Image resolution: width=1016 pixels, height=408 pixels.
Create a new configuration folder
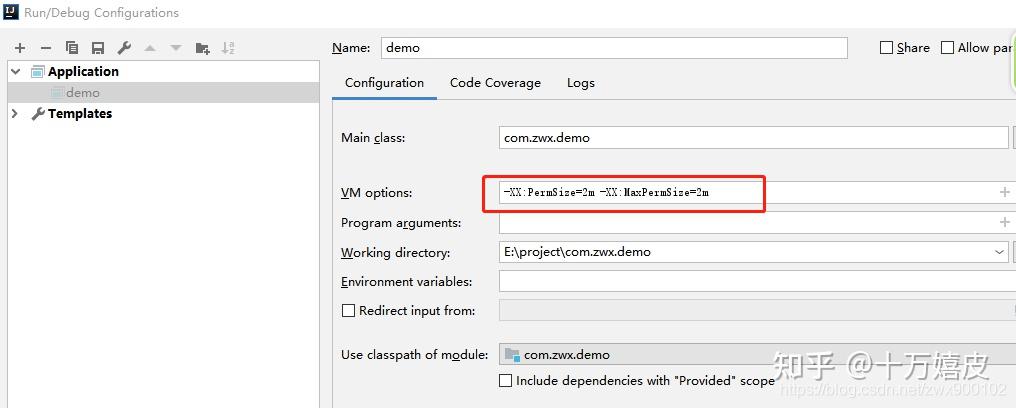point(203,48)
